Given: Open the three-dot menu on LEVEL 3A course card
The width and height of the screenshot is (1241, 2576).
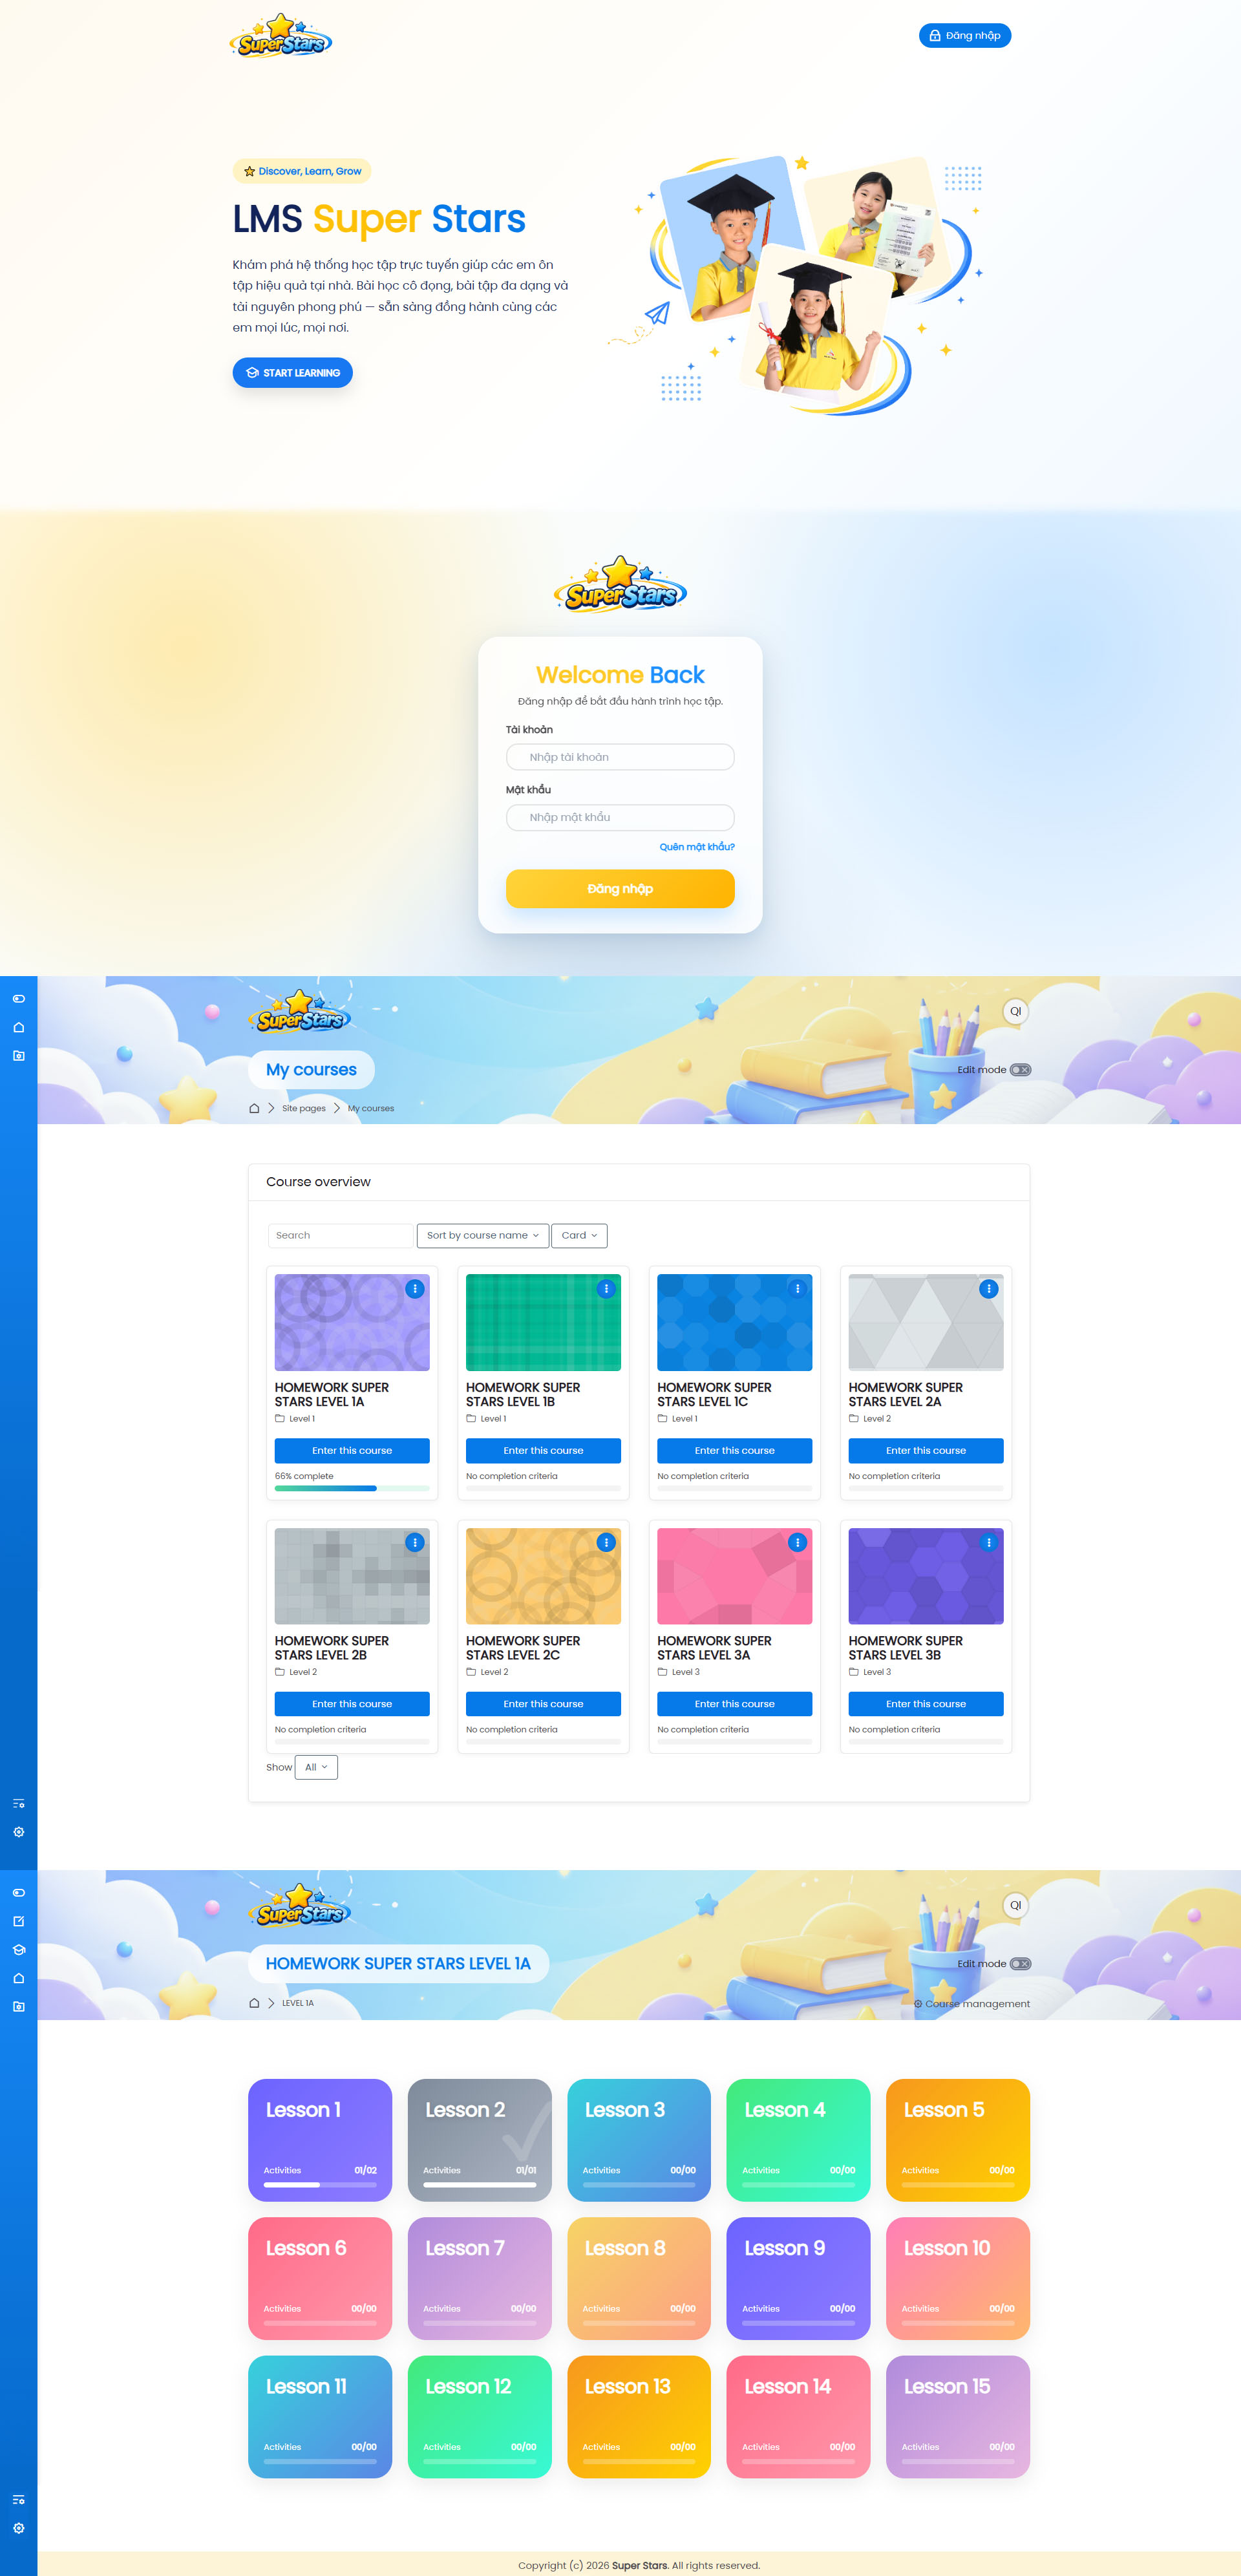Looking at the screenshot, I should (x=797, y=1542).
